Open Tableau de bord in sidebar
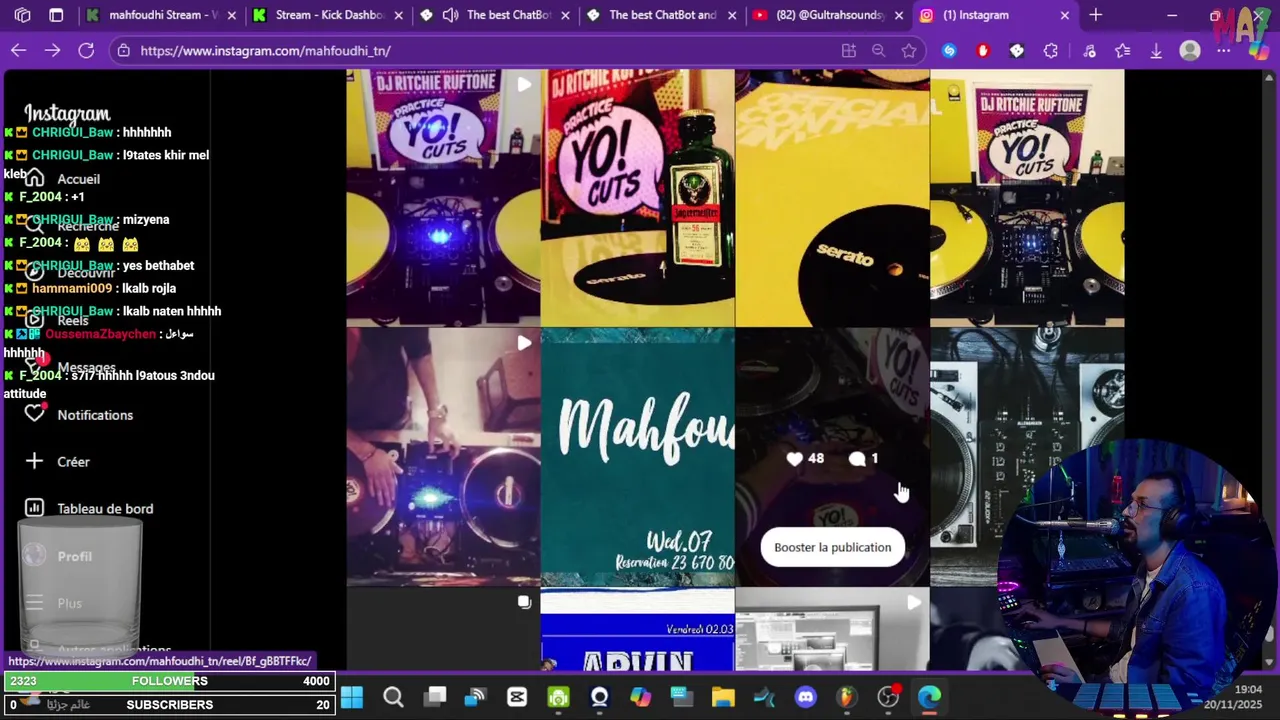Image resolution: width=1280 pixels, height=720 pixels. pyautogui.click(x=105, y=509)
